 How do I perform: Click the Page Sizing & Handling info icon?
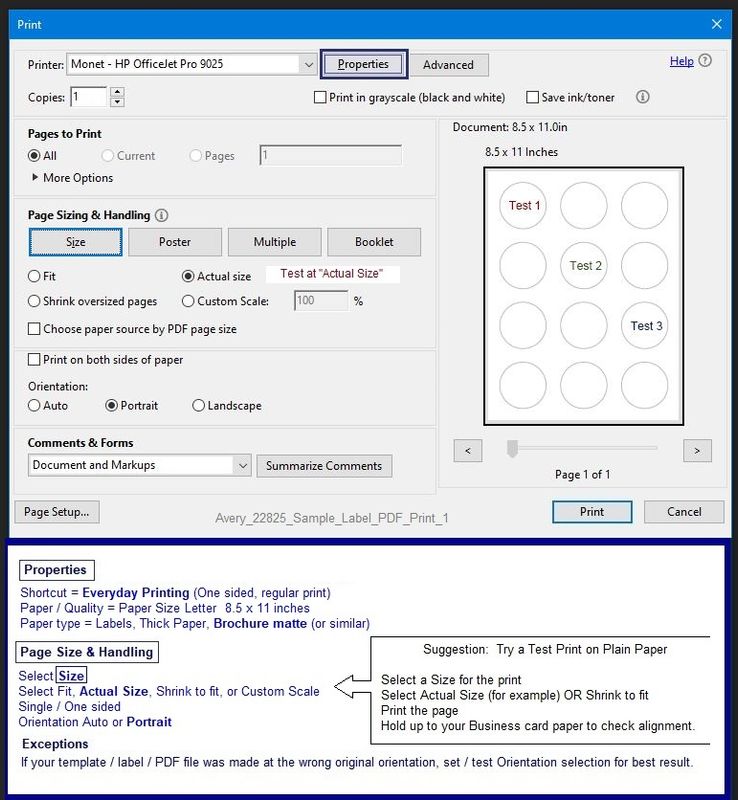pyautogui.click(x=161, y=215)
